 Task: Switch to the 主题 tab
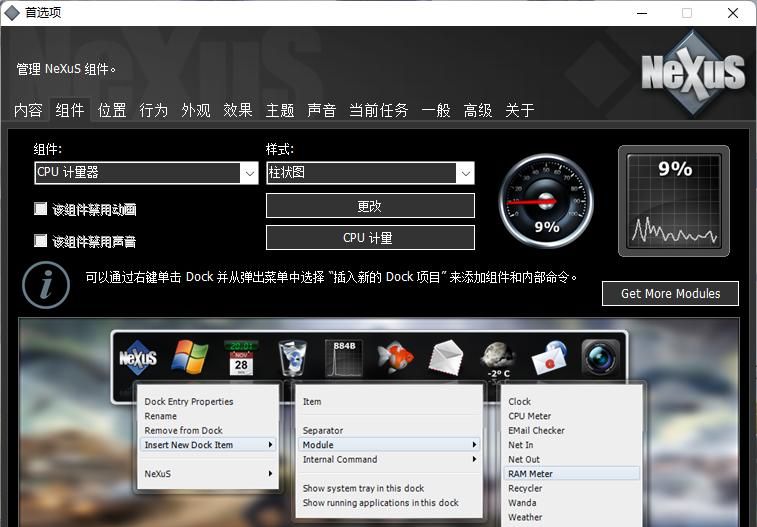tap(280, 110)
